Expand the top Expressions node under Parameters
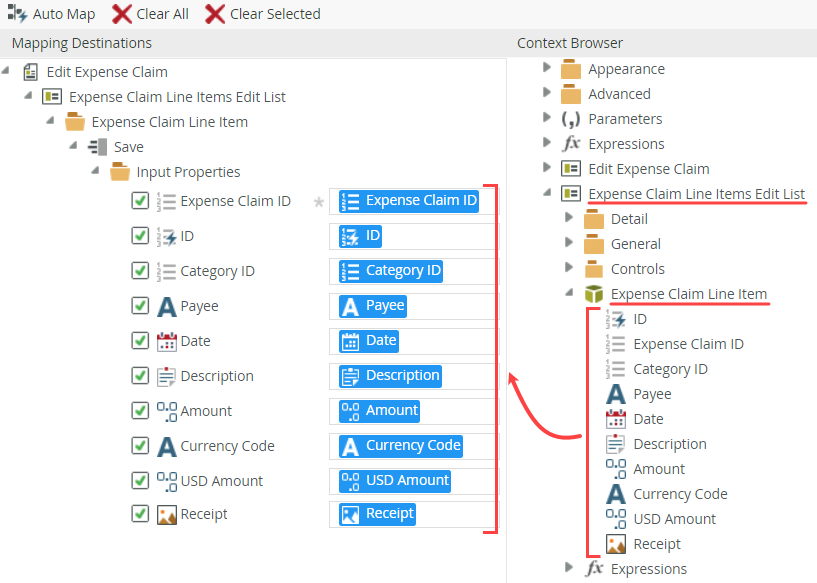The image size is (817, 583). [547, 142]
